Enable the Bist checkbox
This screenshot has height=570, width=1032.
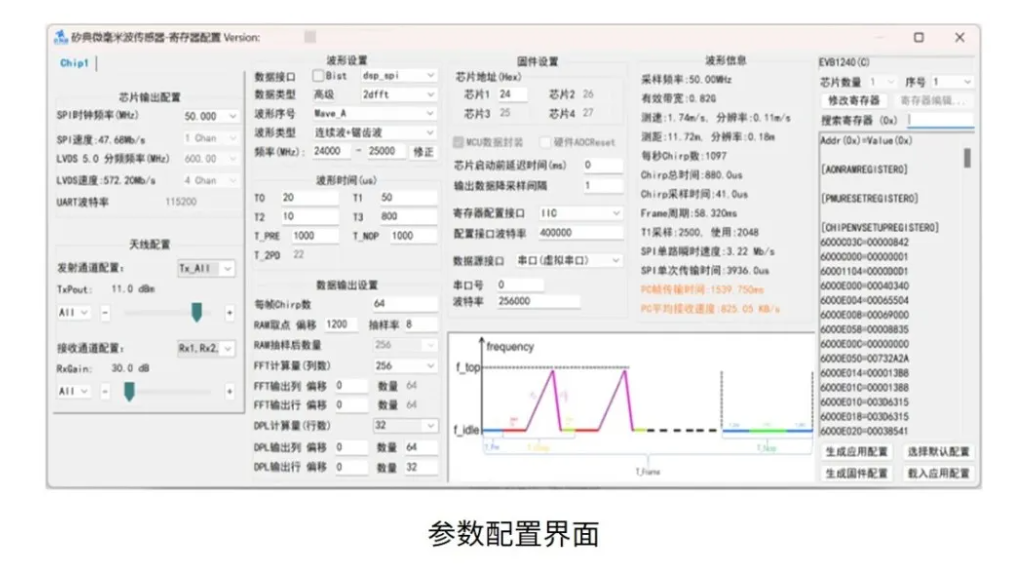pos(318,76)
